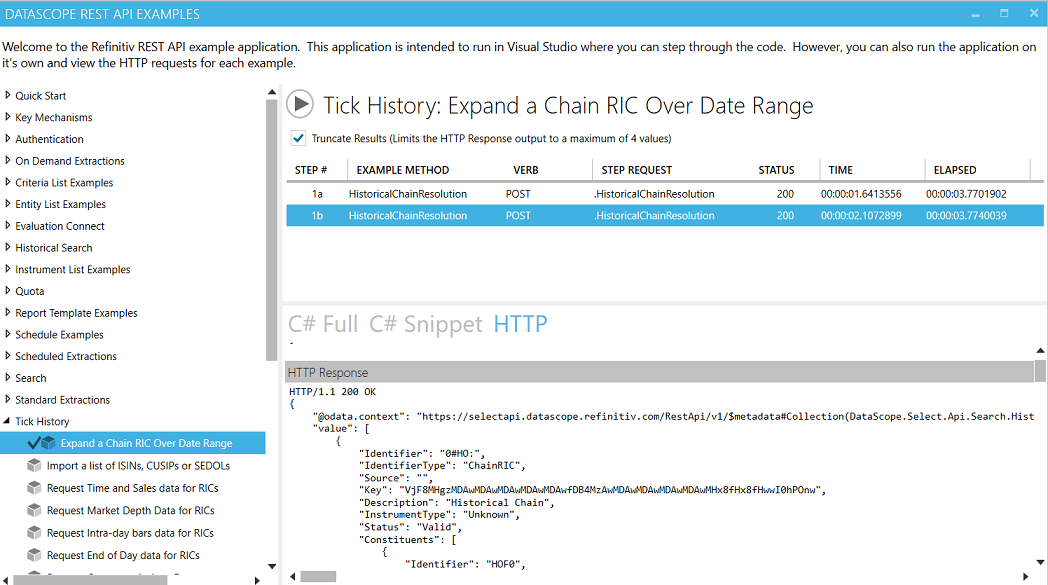1048x585 pixels.
Task: Expand the Quick Start tree node
Action: click(7, 95)
